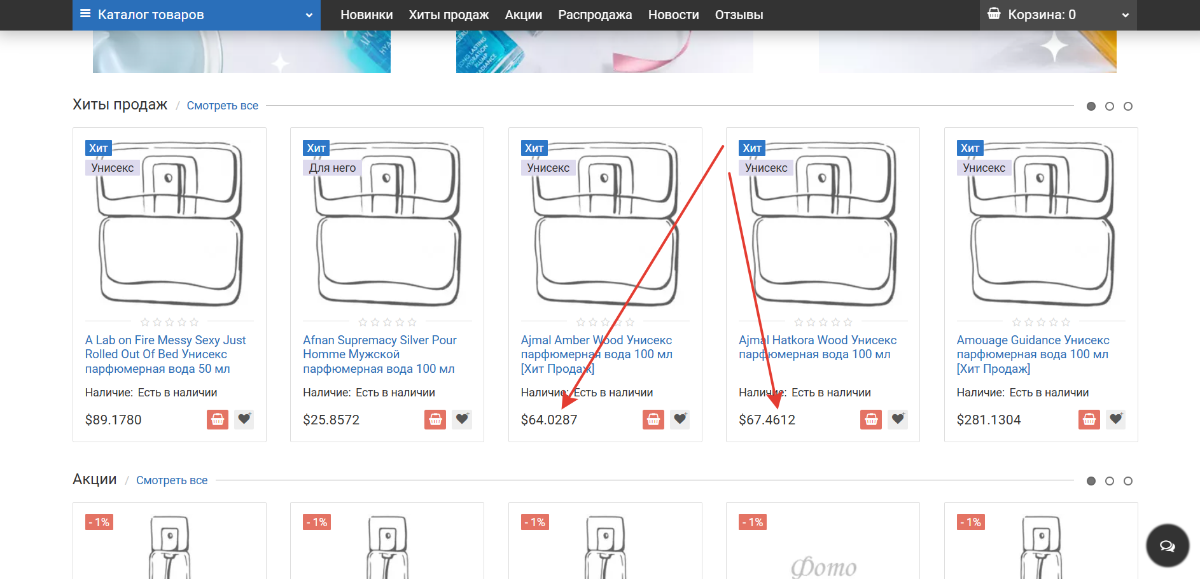This screenshot has height=579, width=1200.
Task: Open Ajmal Amber Wood product link
Action: [598, 354]
